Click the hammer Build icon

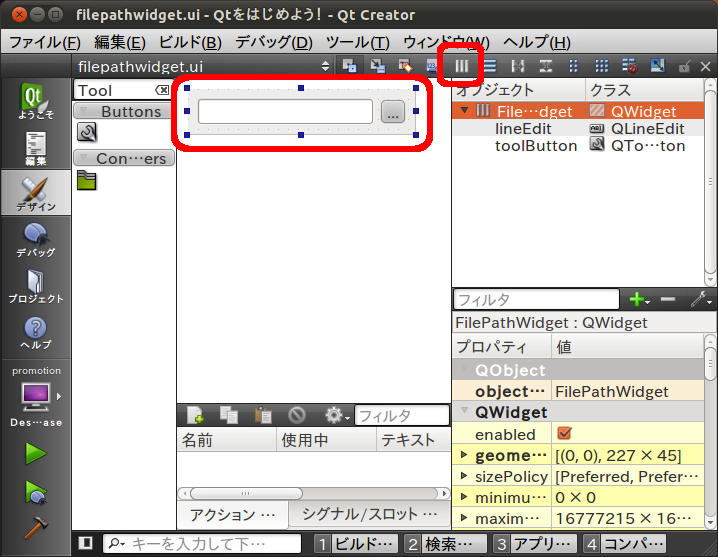35,527
